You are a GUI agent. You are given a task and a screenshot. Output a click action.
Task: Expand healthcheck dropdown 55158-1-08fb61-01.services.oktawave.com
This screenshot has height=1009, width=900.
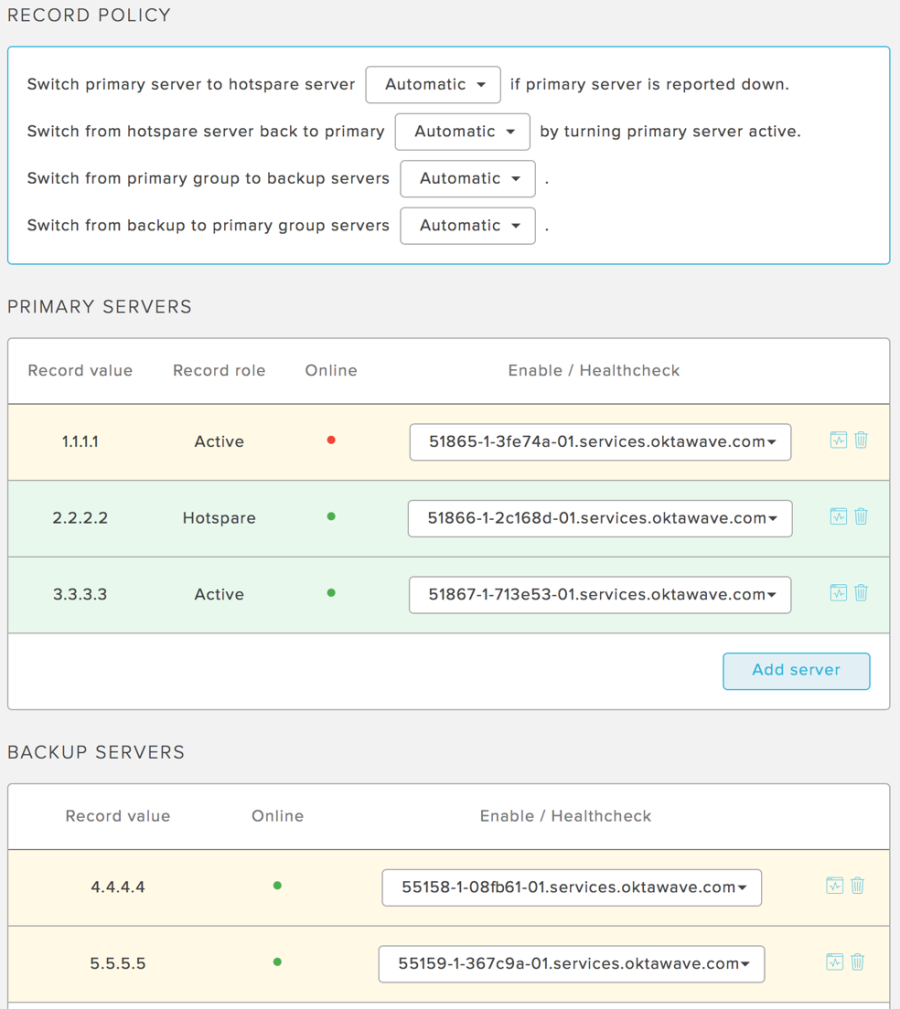[572, 887]
